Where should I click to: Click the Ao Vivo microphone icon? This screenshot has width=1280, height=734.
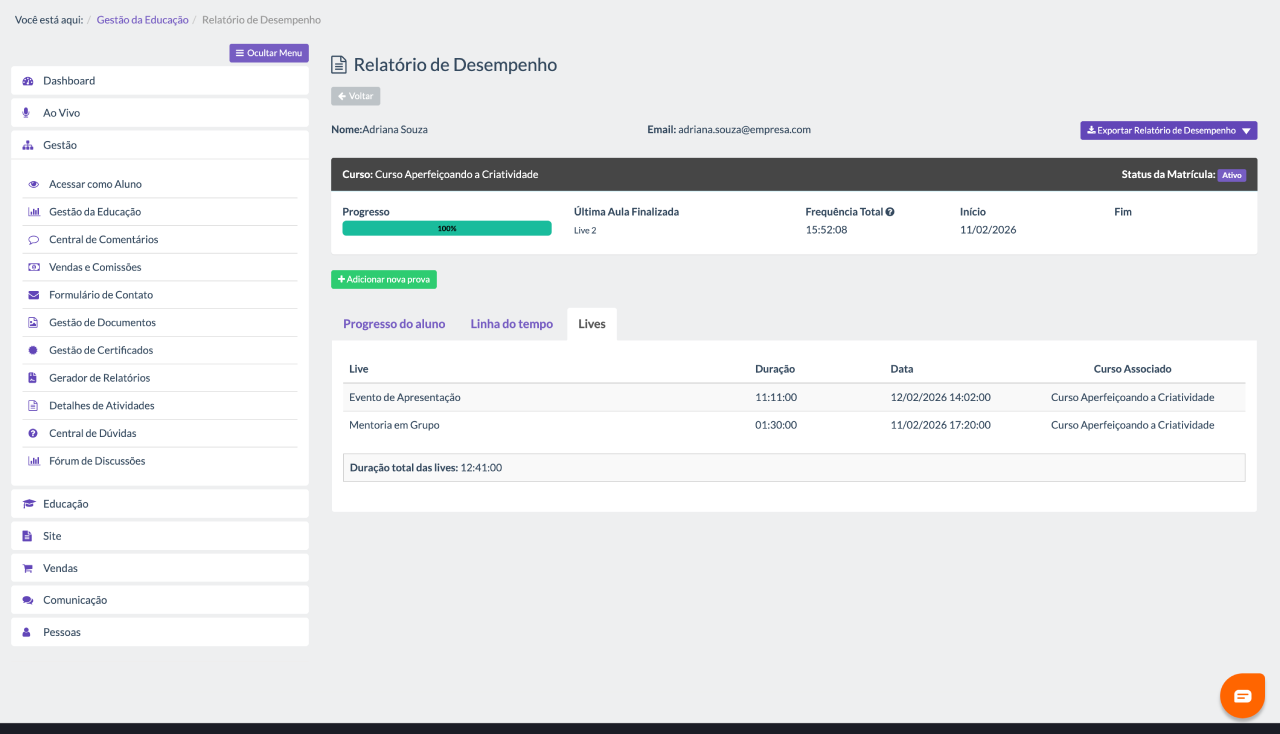pos(28,113)
